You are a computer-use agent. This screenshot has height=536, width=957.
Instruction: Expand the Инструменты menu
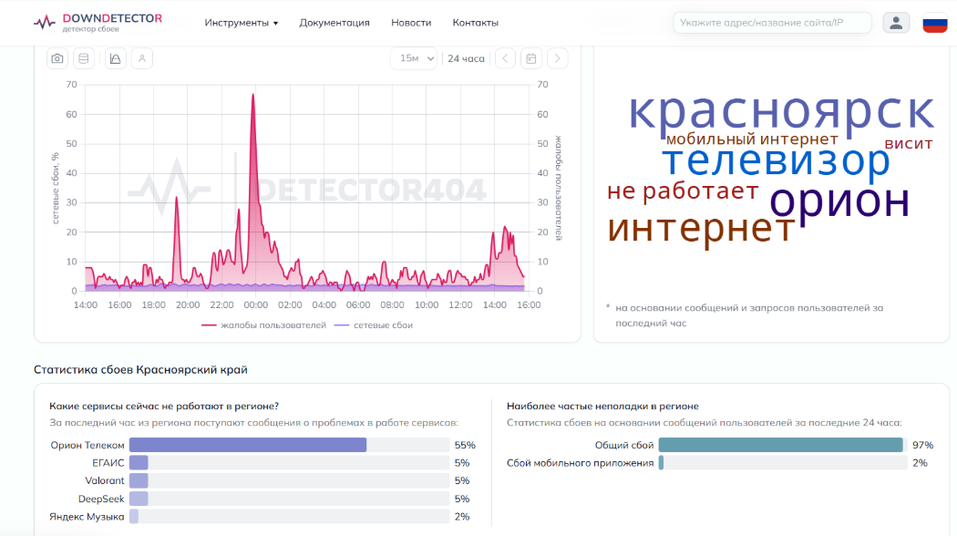(x=241, y=23)
